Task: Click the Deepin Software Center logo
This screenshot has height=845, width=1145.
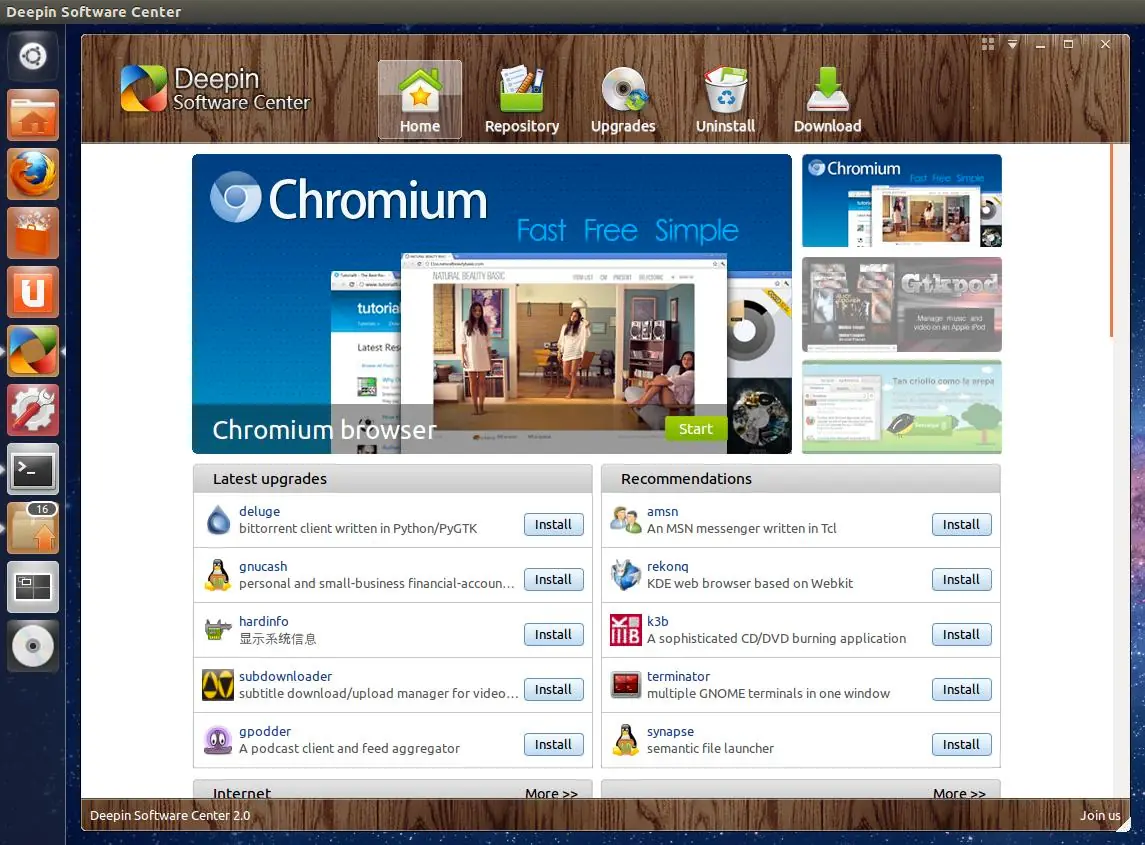Action: [215, 88]
